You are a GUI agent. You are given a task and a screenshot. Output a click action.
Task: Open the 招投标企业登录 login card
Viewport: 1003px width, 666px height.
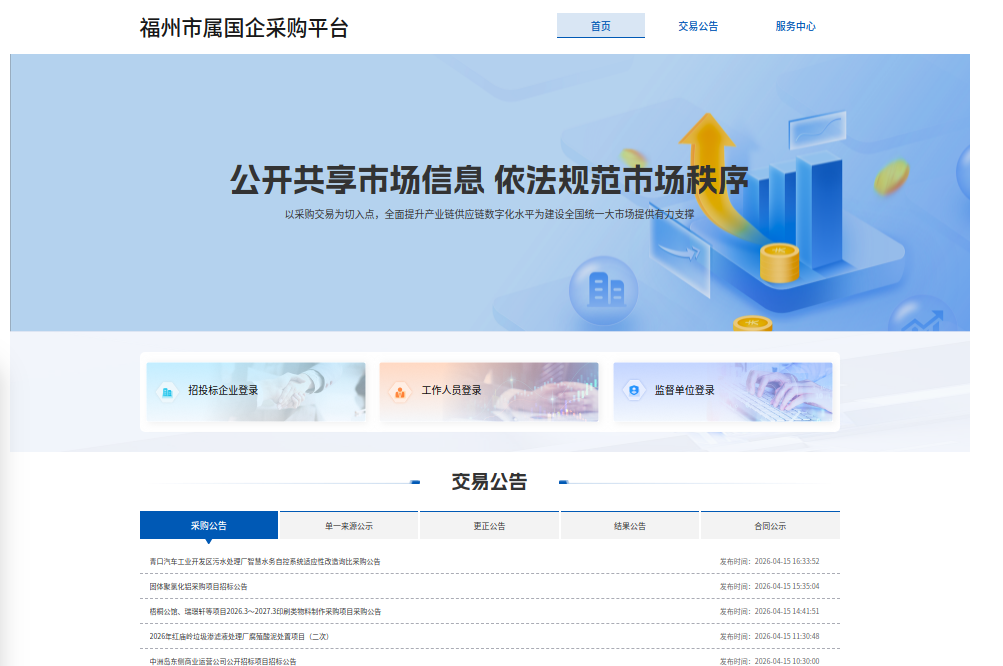pyautogui.click(x=256, y=391)
